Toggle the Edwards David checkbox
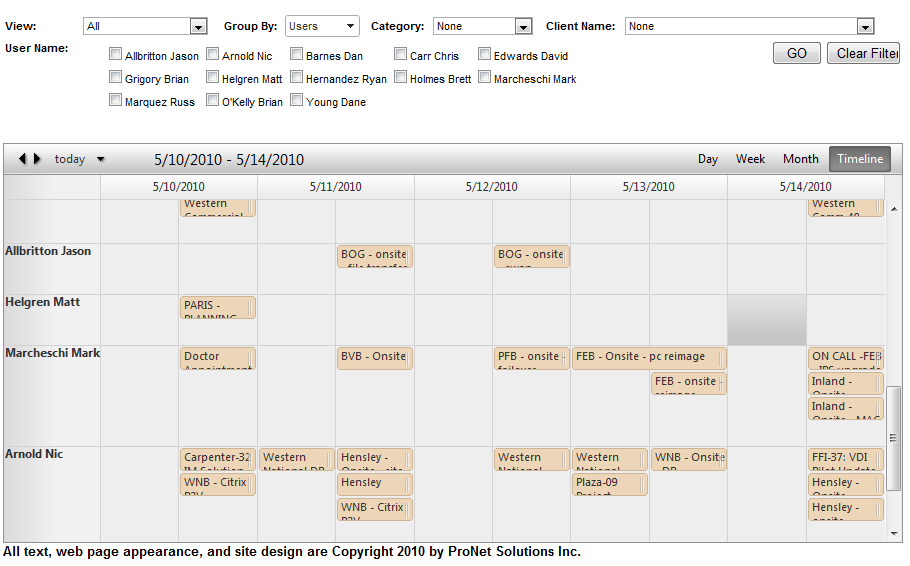The height and width of the screenshot is (566, 910). (x=485, y=55)
